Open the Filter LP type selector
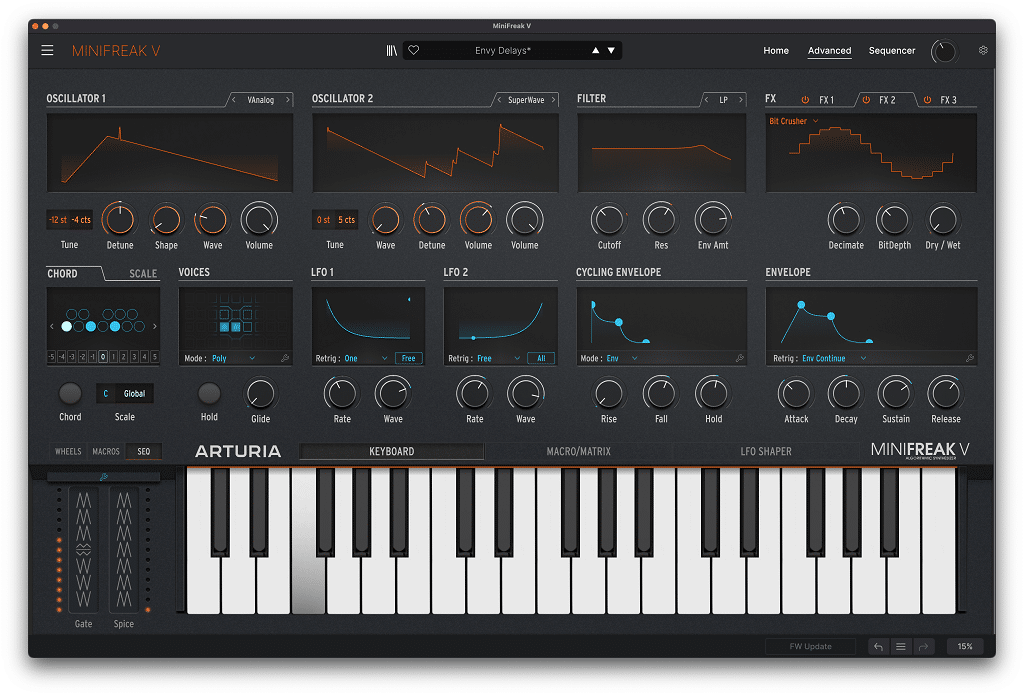Screen dimensions: 1024x695 point(723,100)
